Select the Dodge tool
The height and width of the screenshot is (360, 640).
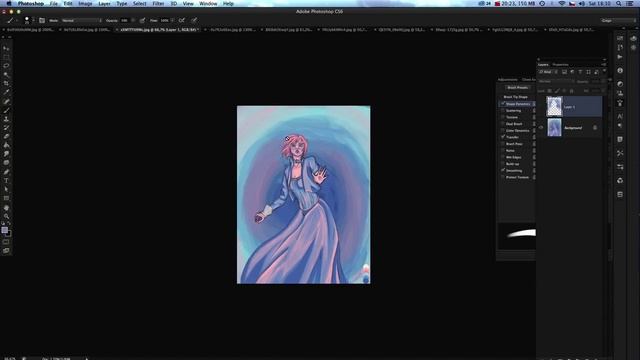pos(6,163)
